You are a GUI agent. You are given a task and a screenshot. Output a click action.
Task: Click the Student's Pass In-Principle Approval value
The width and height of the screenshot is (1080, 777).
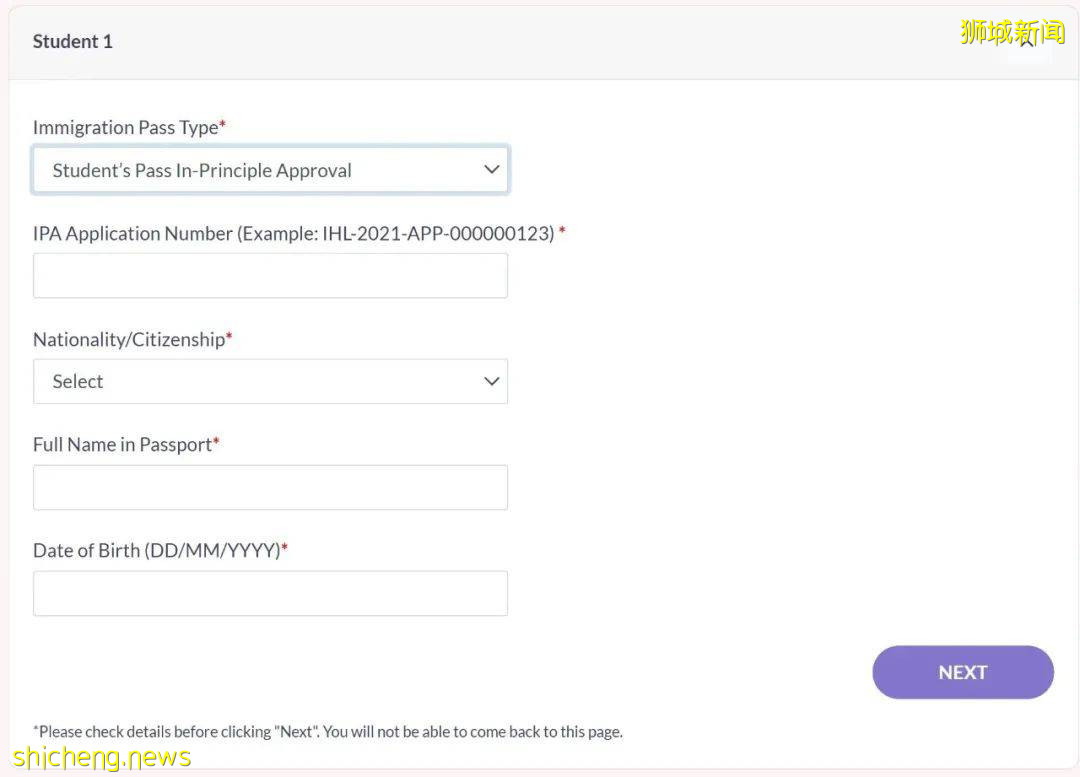(x=202, y=170)
